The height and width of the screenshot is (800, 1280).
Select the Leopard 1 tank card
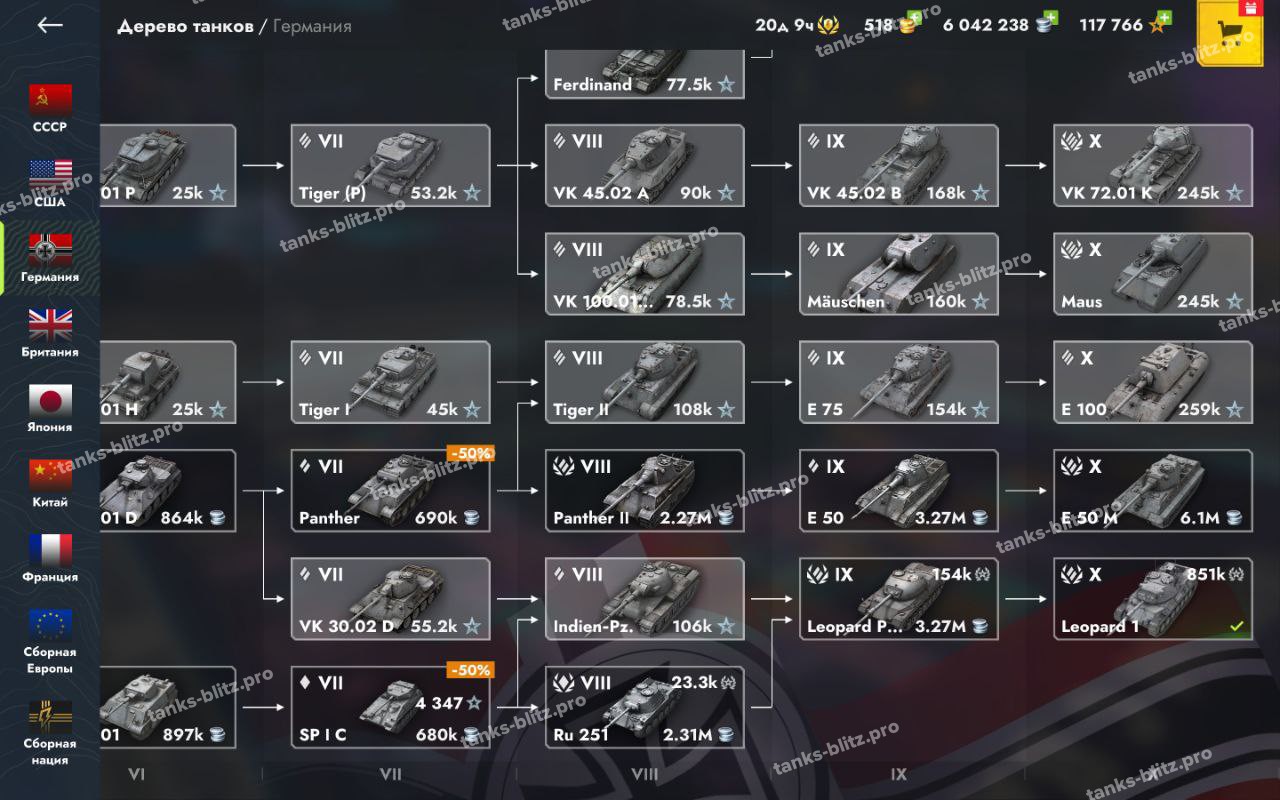pos(1153,599)
